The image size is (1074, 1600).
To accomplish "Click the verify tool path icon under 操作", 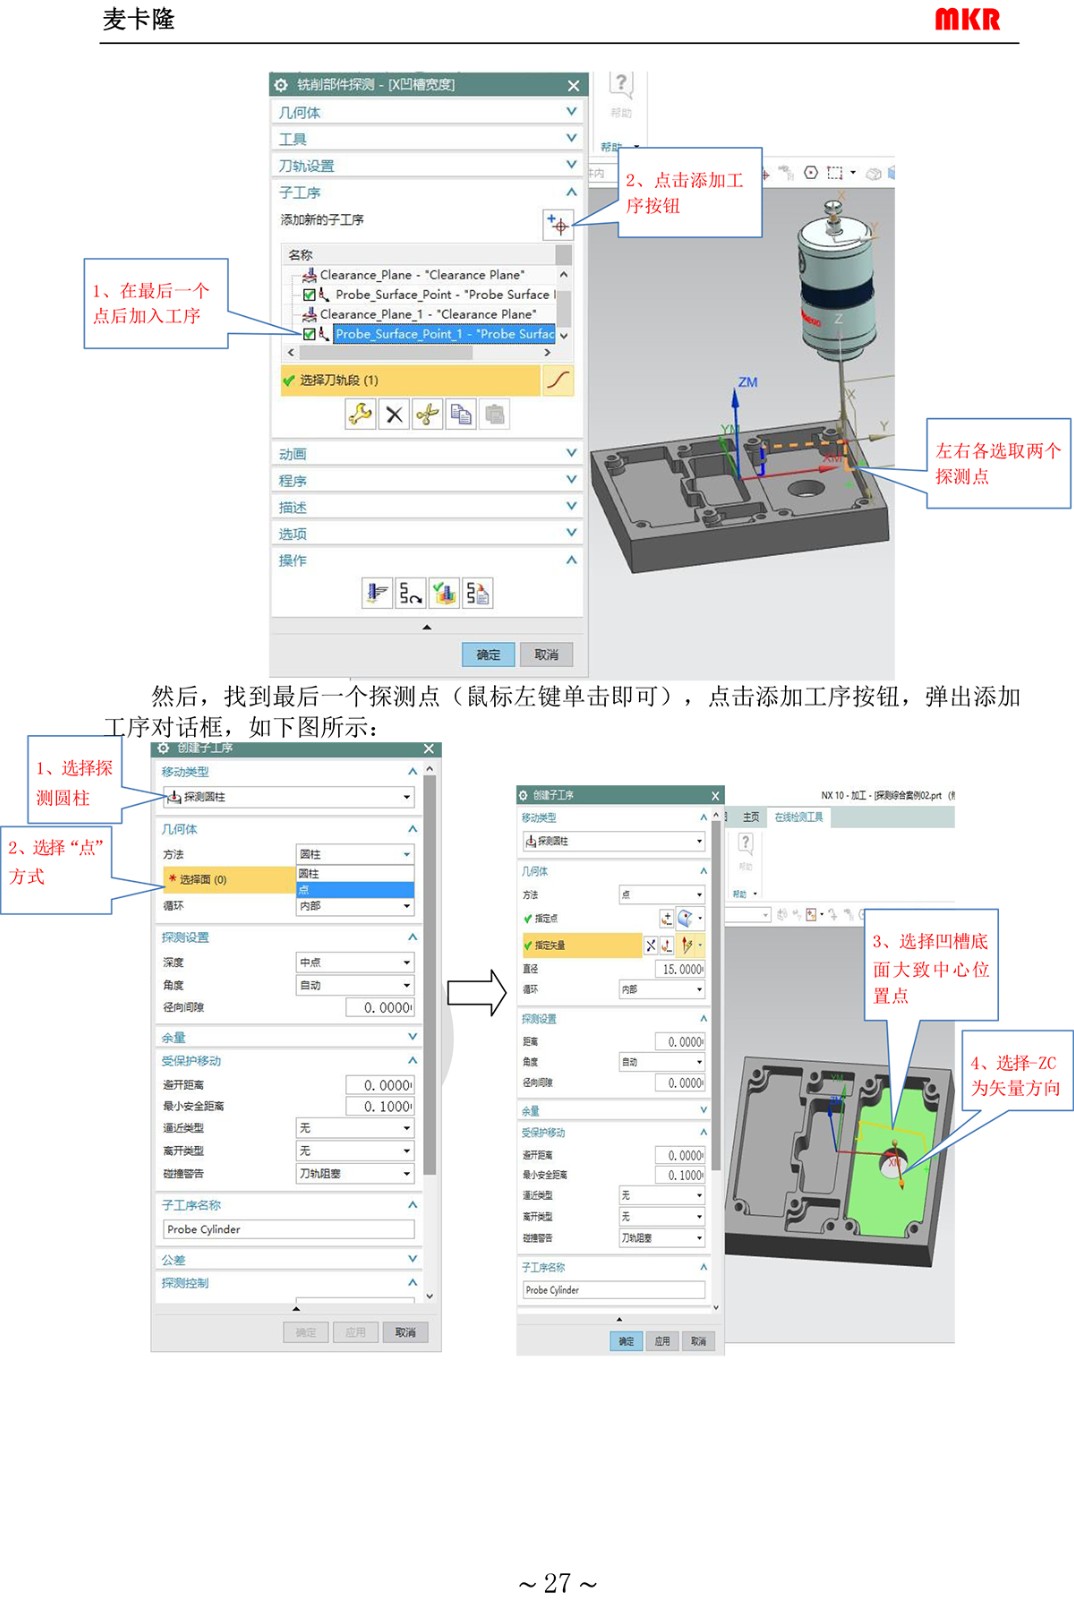I will (x=444, y=594).
